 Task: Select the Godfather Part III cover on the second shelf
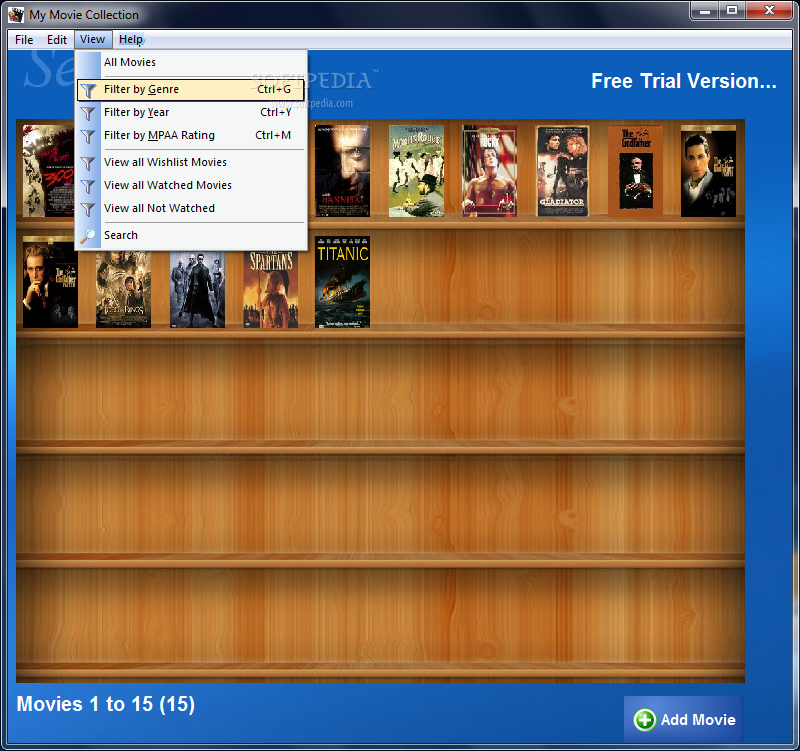click(50, 282)
